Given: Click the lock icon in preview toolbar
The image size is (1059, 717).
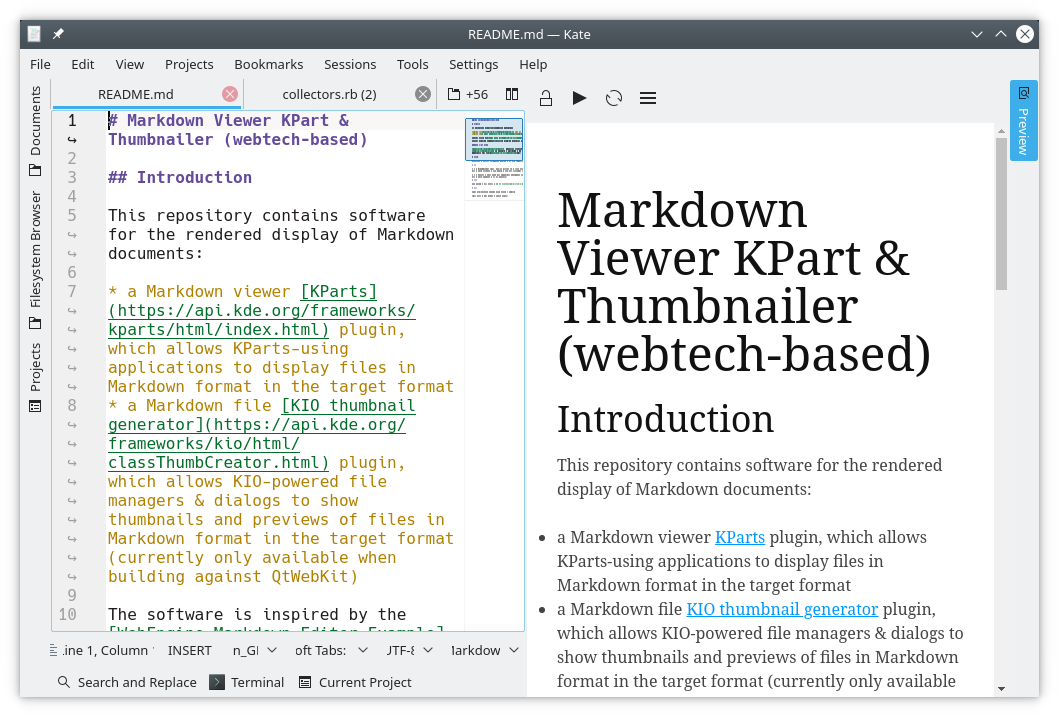Looking at the screenshot, I should (546, 97).
